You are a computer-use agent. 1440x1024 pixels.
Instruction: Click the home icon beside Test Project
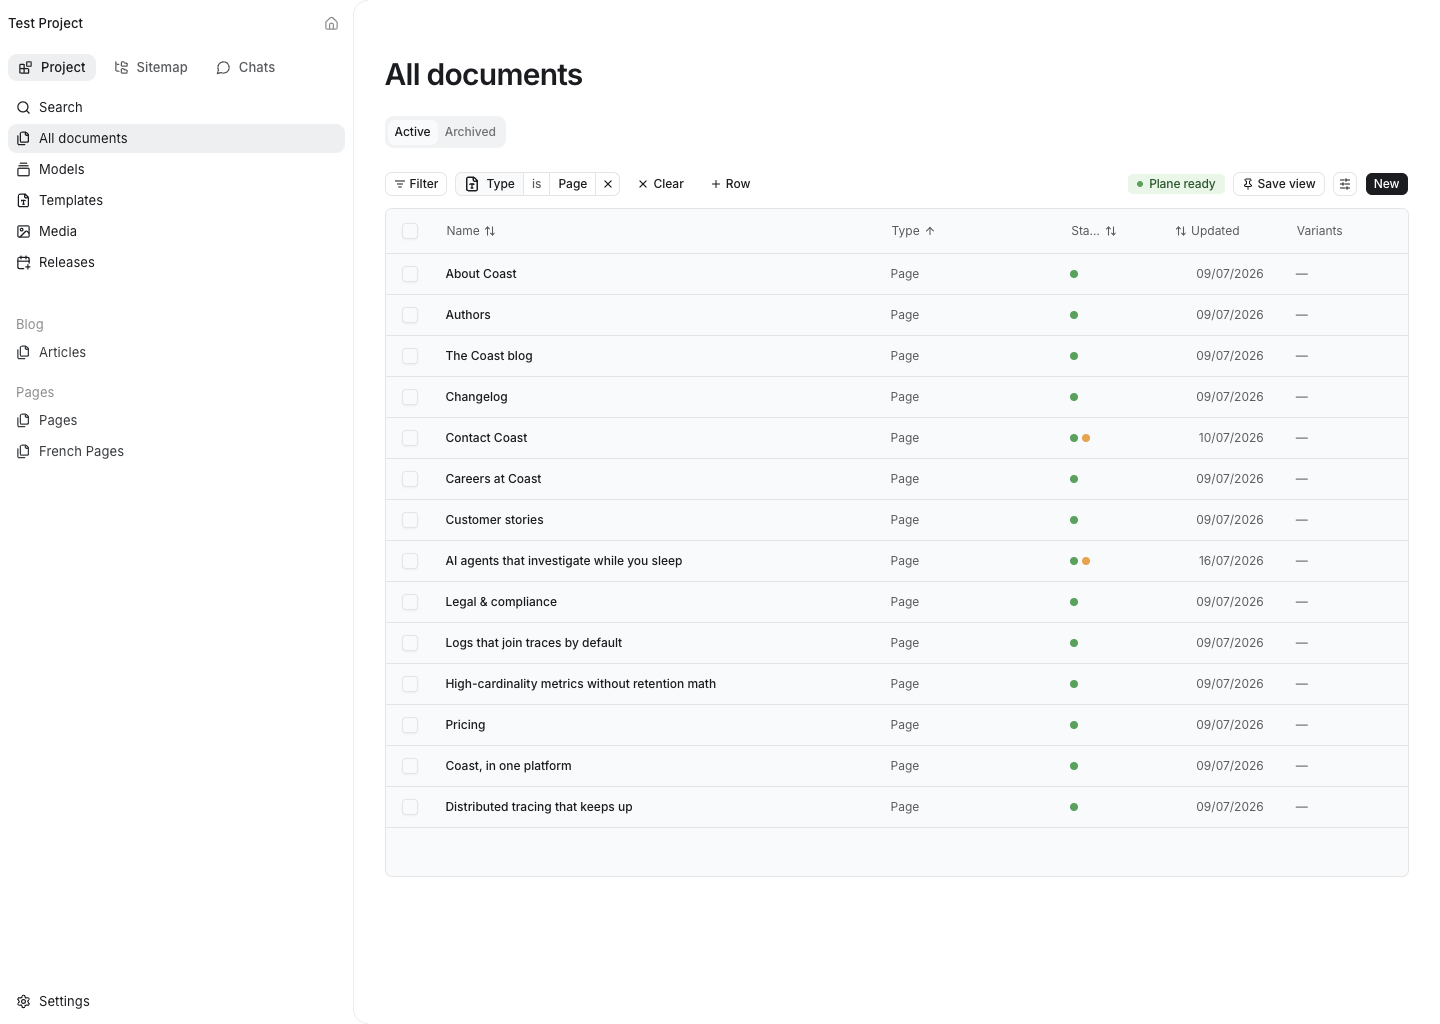[x=331, y=23]
